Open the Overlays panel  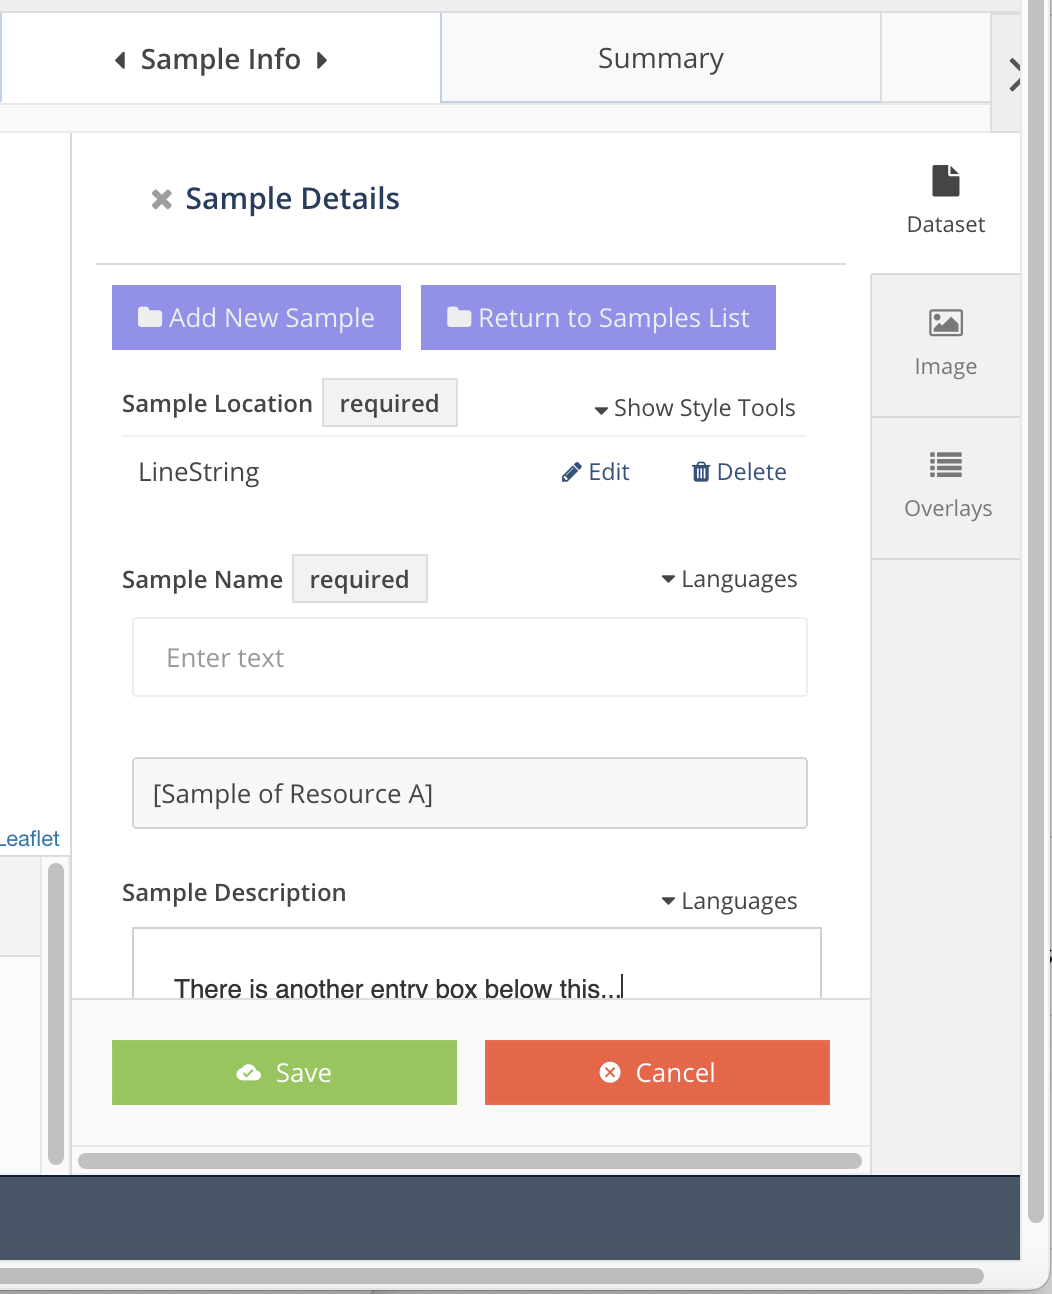[944, 464]
